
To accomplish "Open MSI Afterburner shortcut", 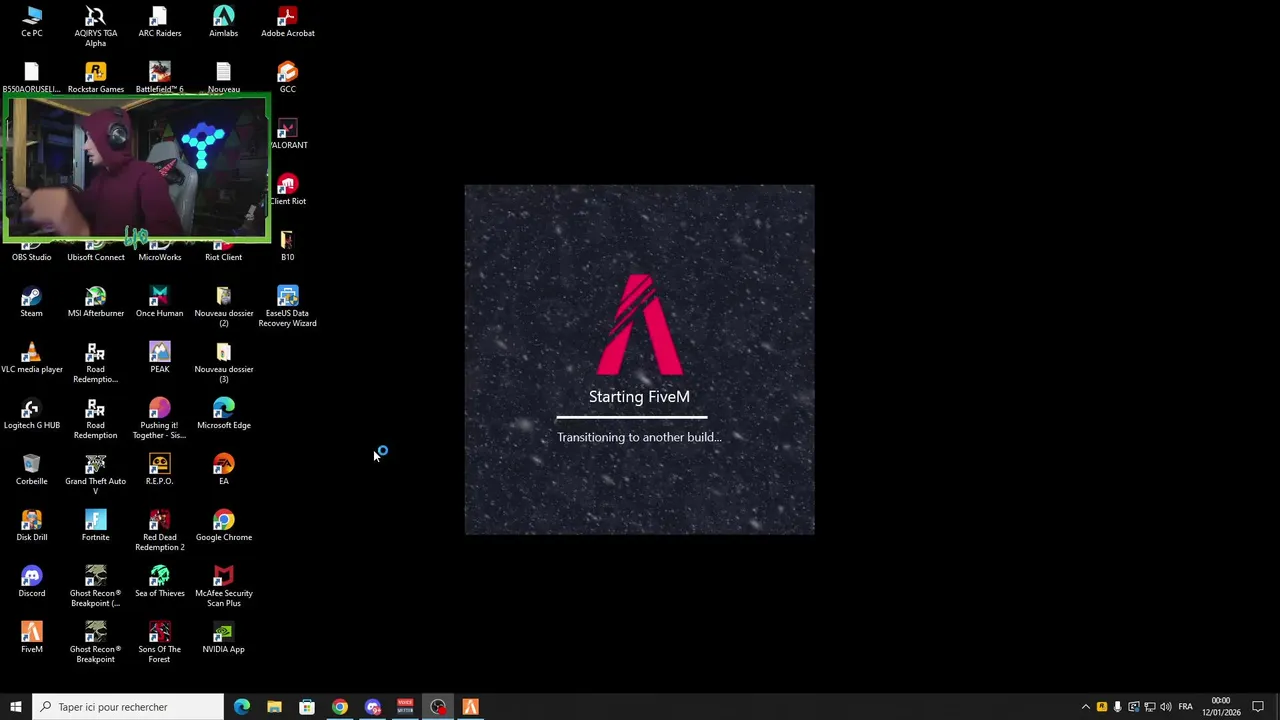I will [x=96, y=302].
